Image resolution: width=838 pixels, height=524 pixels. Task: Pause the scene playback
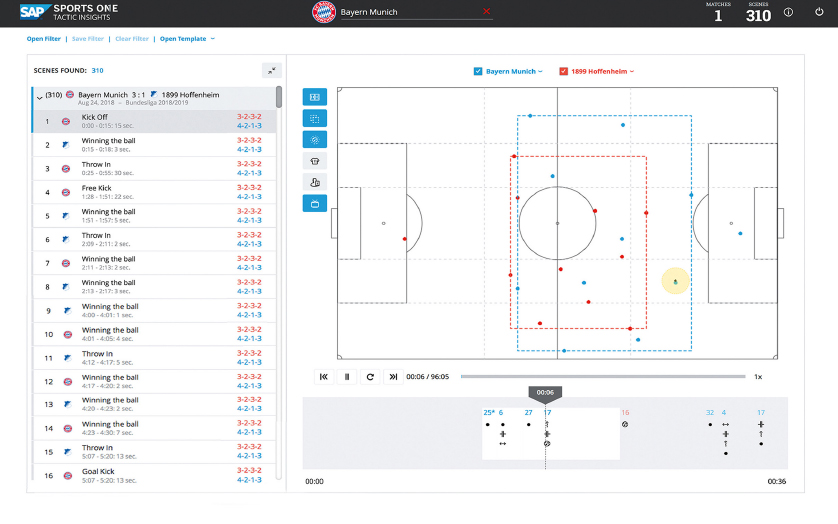click(347, 377)
